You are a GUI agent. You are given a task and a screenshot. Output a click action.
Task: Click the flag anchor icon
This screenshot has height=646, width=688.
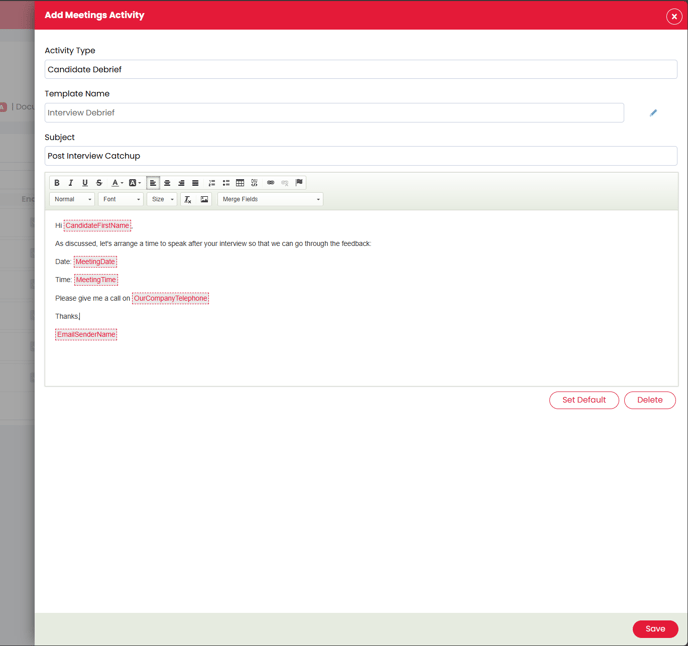pyautogui.click(x=299, y=183)
